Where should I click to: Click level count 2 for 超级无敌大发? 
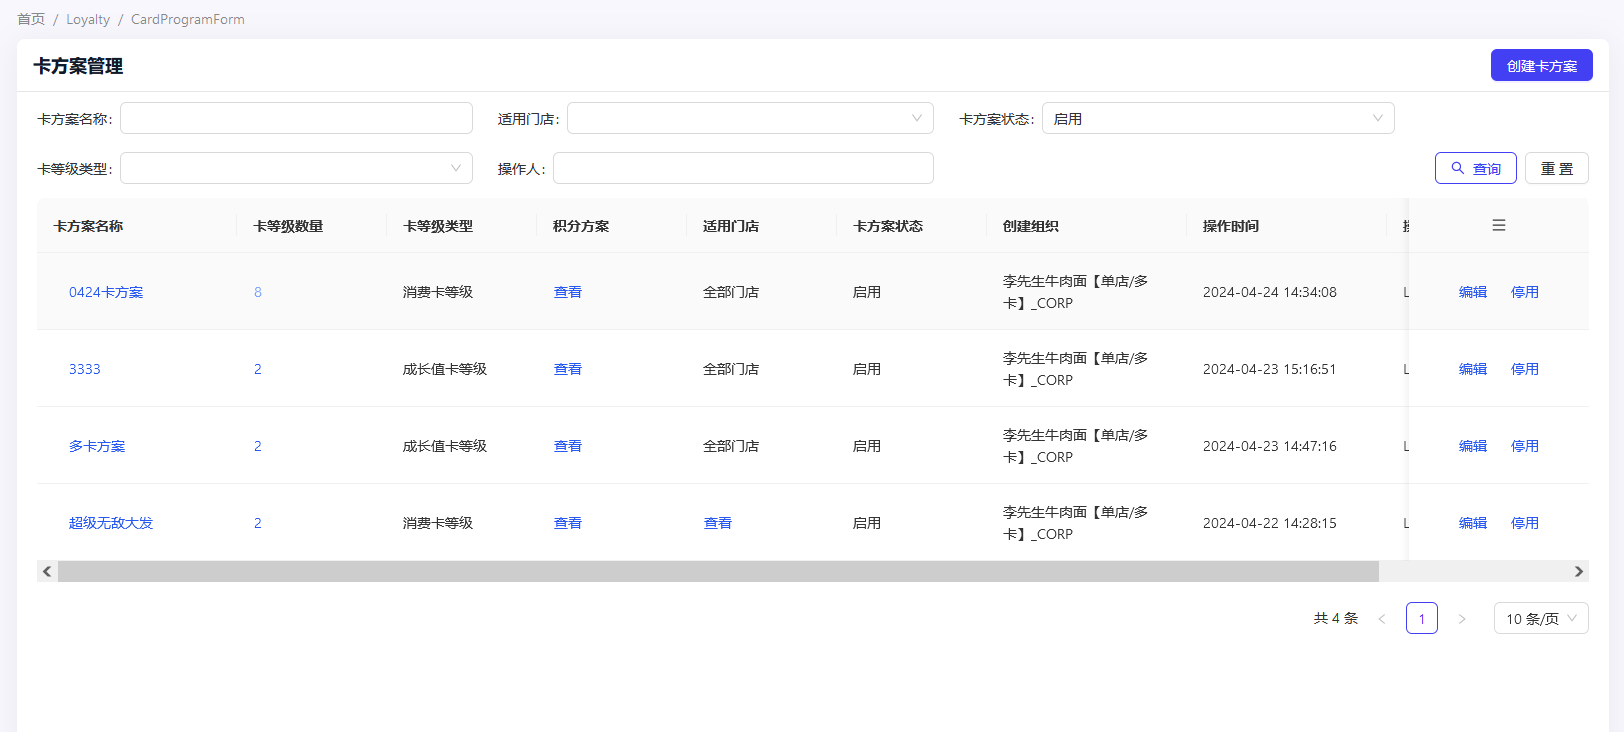coord(258,523)
